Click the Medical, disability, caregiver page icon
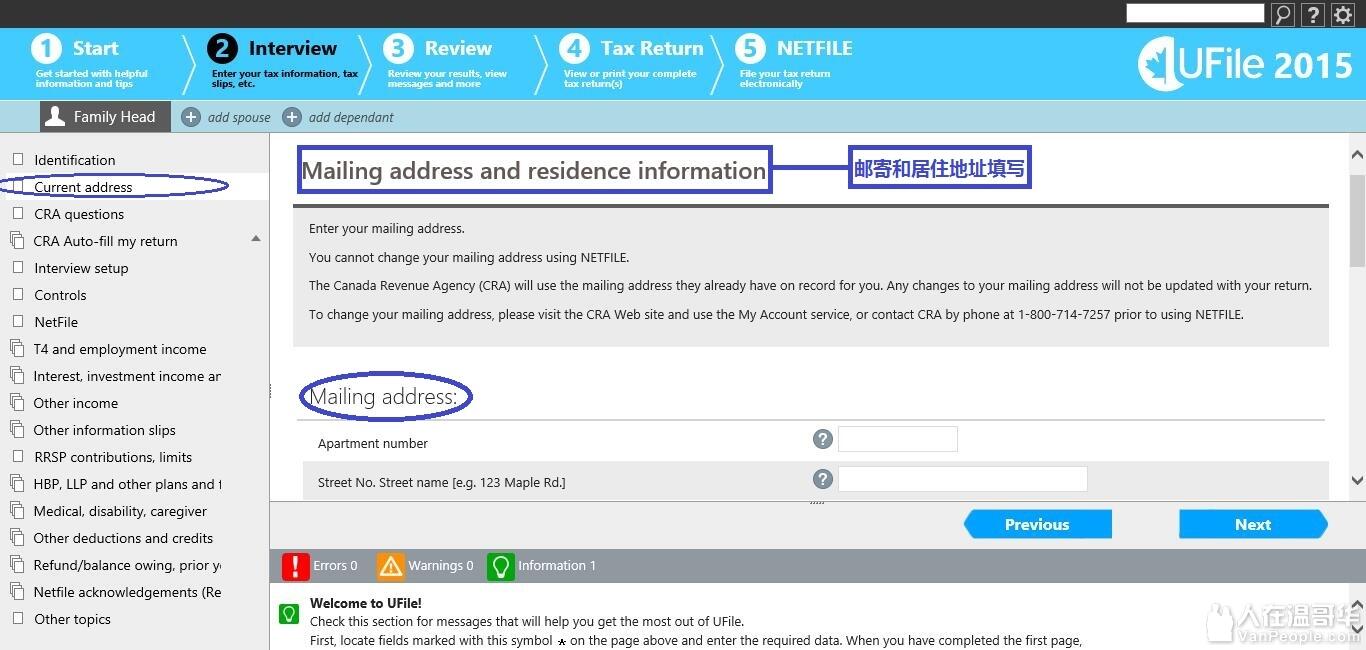Image resolution: width=1366 pixels, height=650 pixels. click(17, 511)
